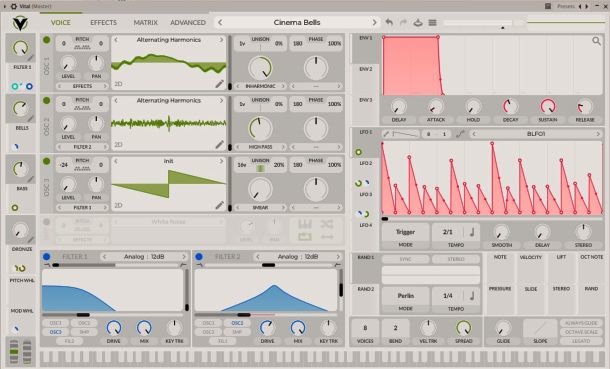
Task: Toggle OSC 3 power button
Action: tap(47, 161)
